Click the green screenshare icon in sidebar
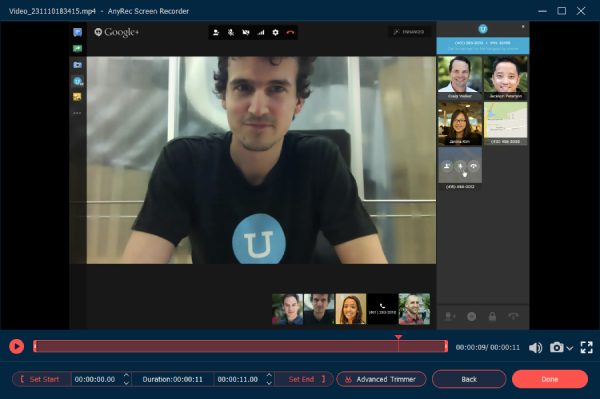The image size is (600, 399). click(78, 49)
